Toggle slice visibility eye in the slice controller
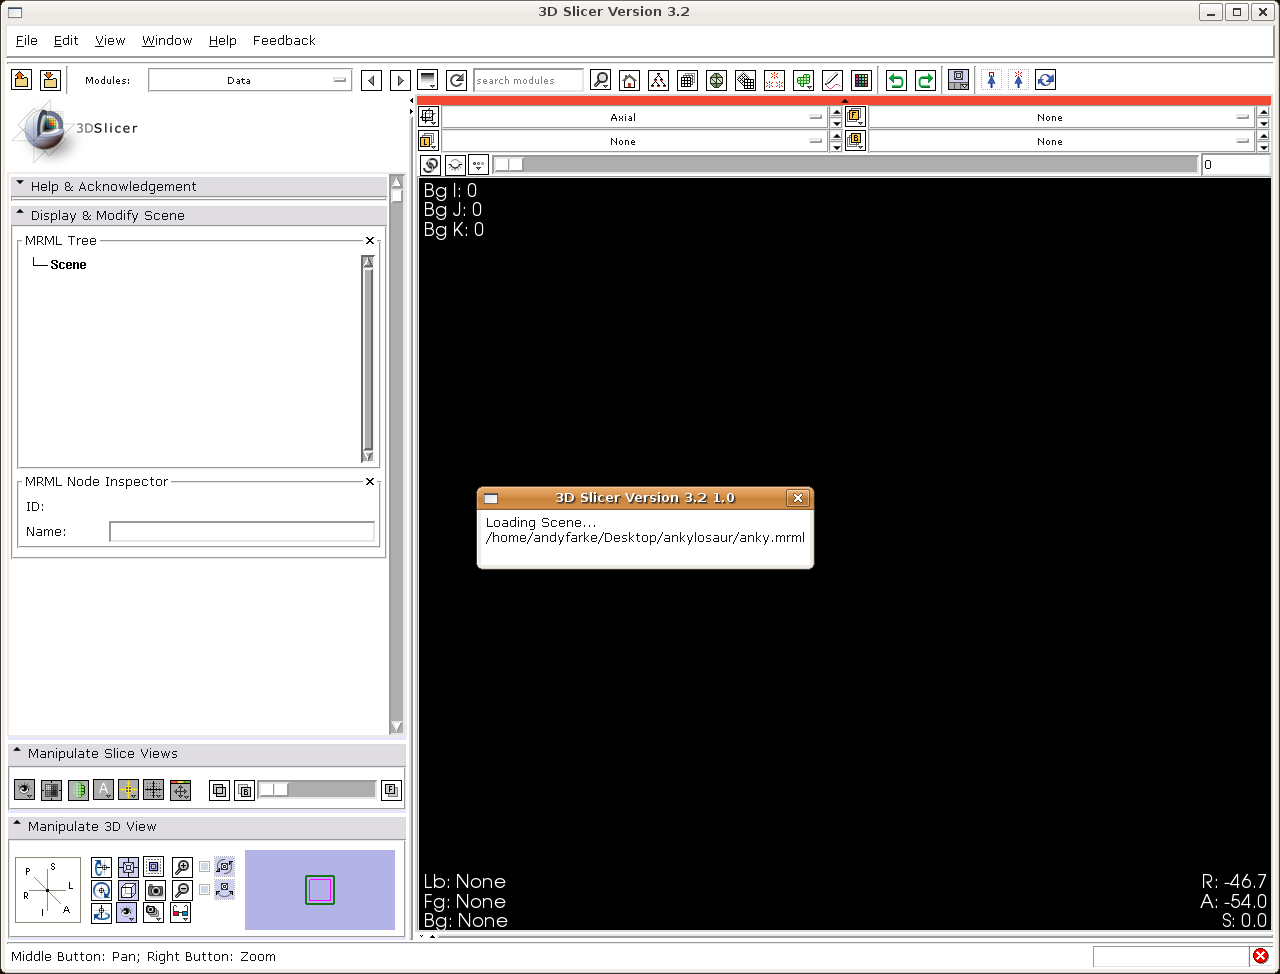Screen dimensions: 1280x974 pyautogui.click(x=455, y=164)
